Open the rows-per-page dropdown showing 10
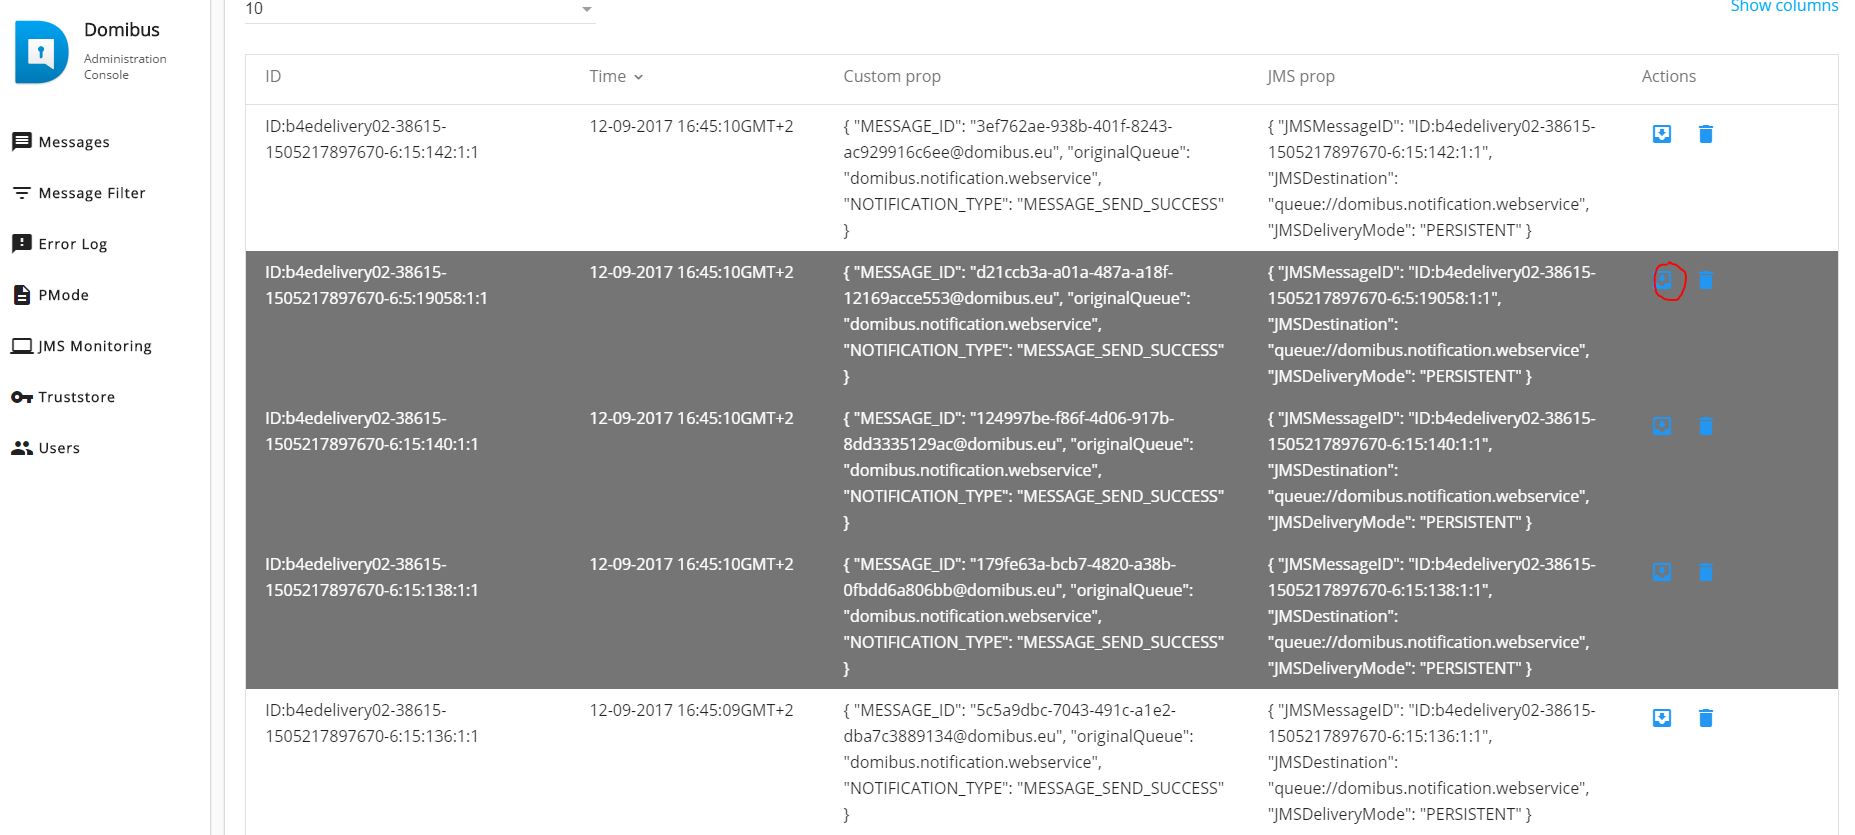This screenshot has width=1855, height=835. point(420,9)
